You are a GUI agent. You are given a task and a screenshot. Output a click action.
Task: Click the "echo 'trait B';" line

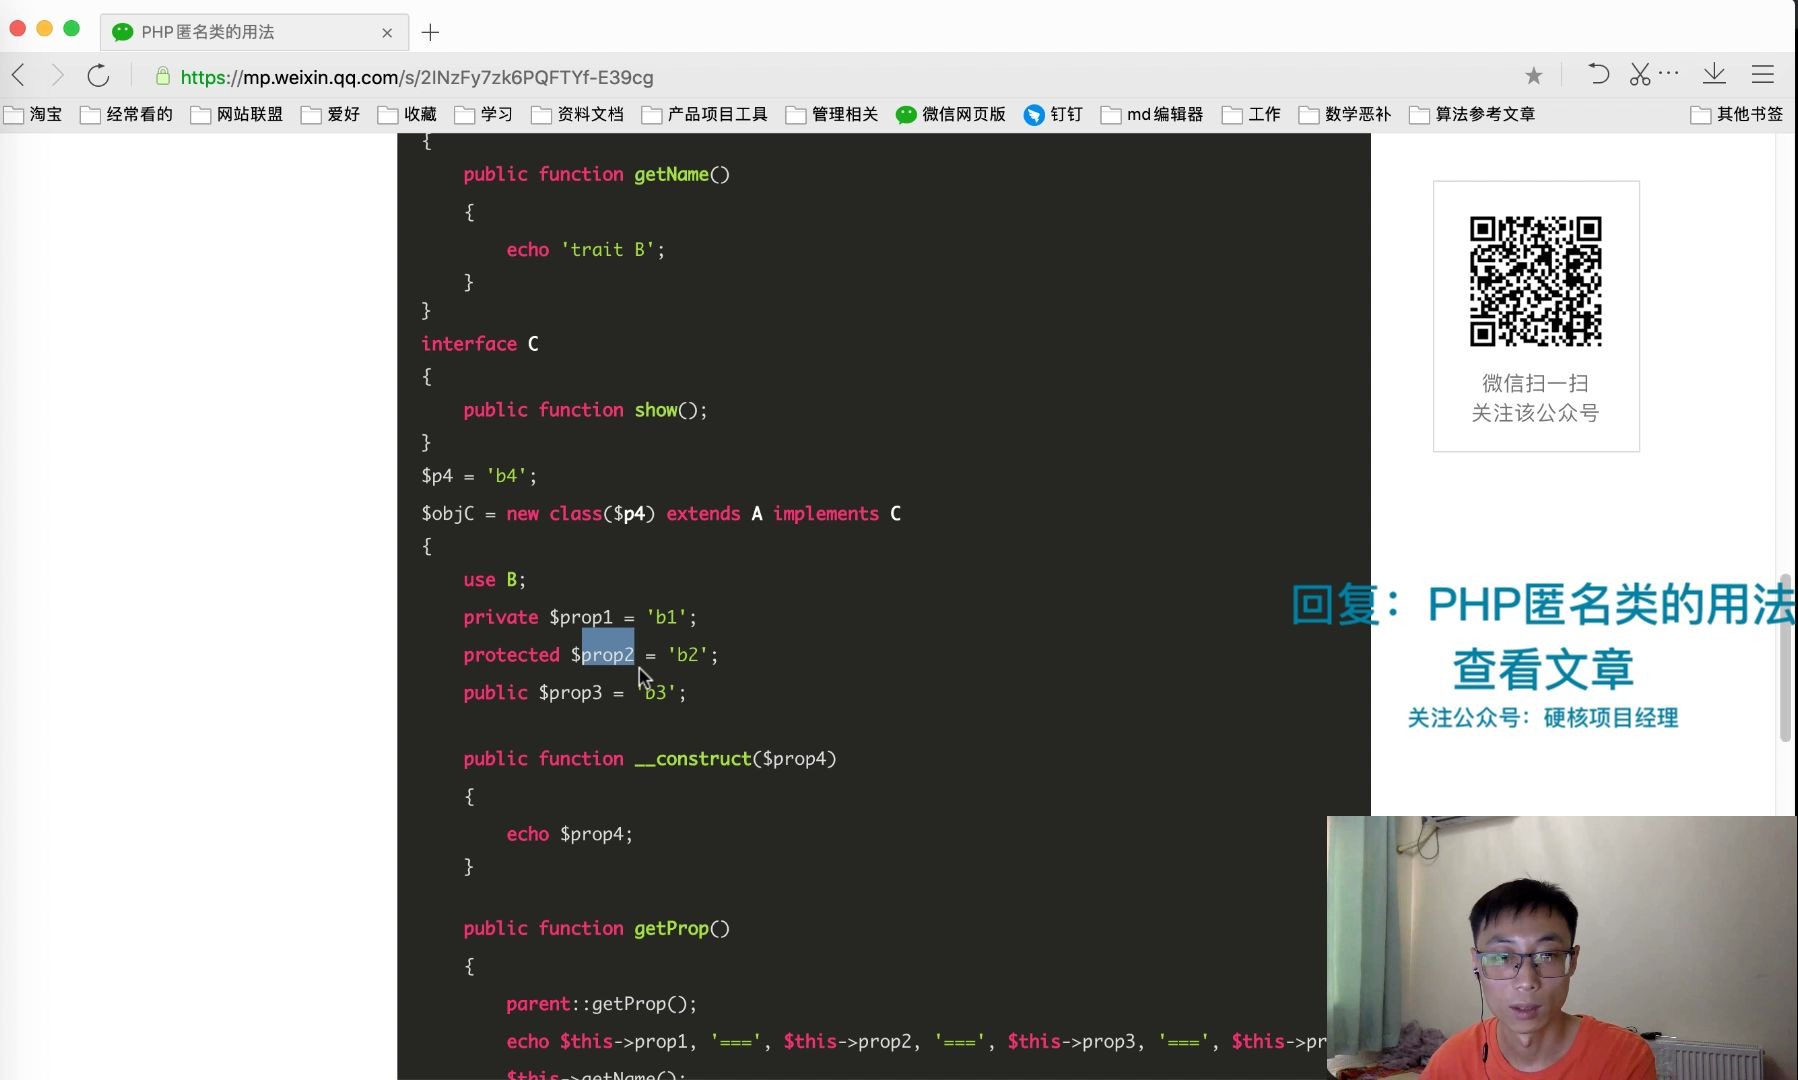point(585,250)
